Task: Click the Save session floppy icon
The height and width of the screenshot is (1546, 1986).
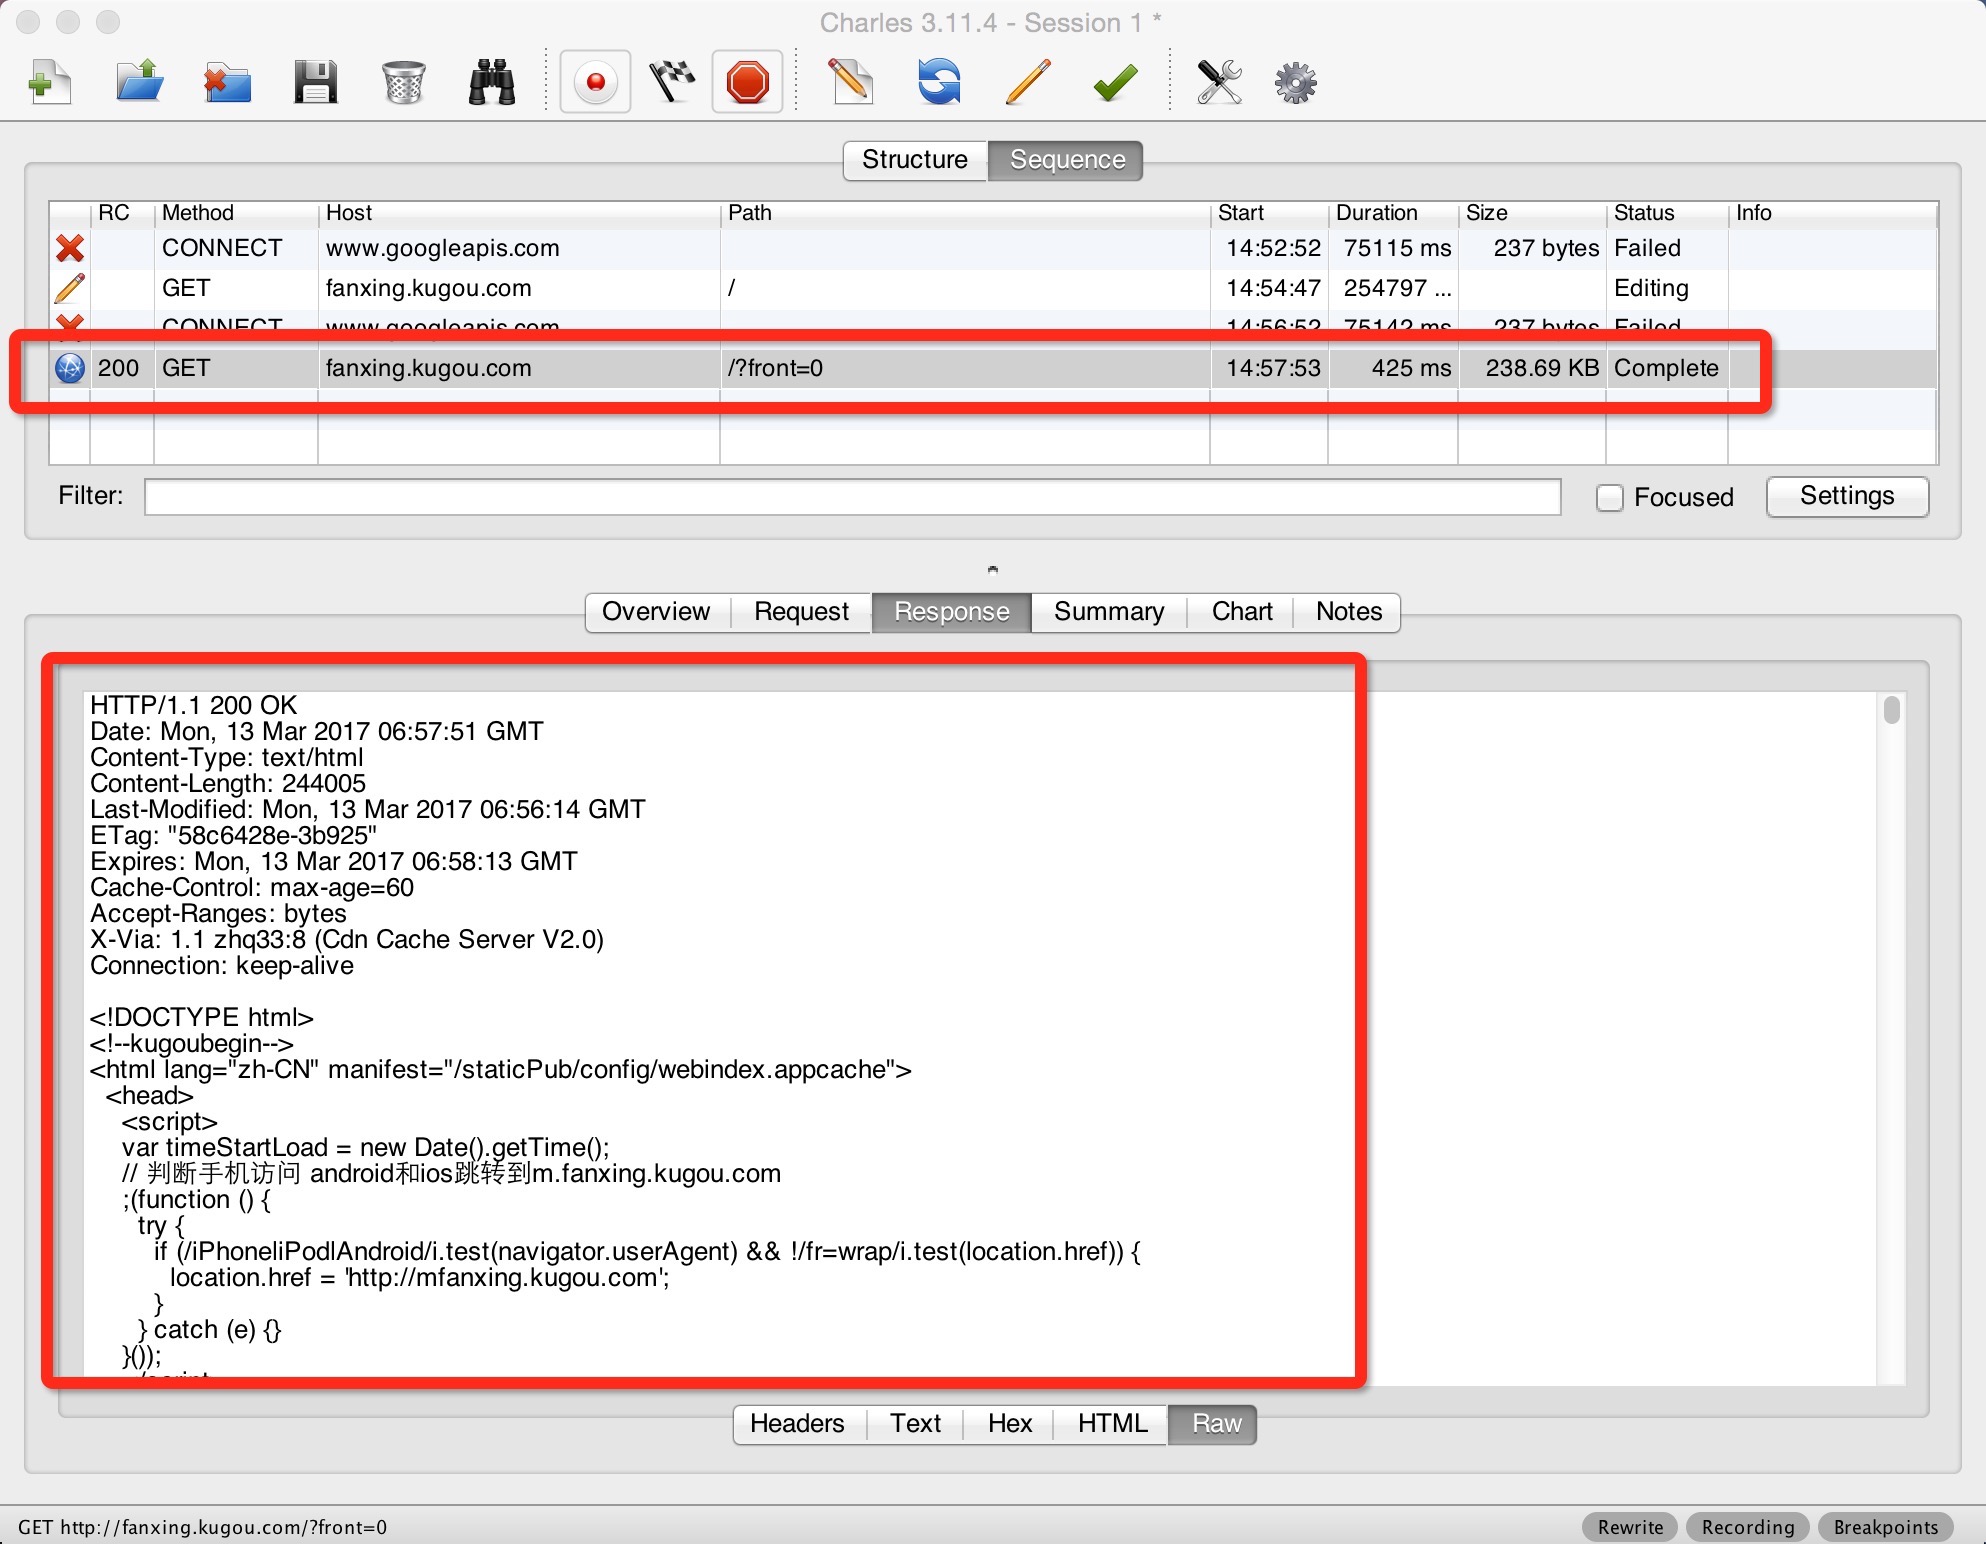Action: 315,82
